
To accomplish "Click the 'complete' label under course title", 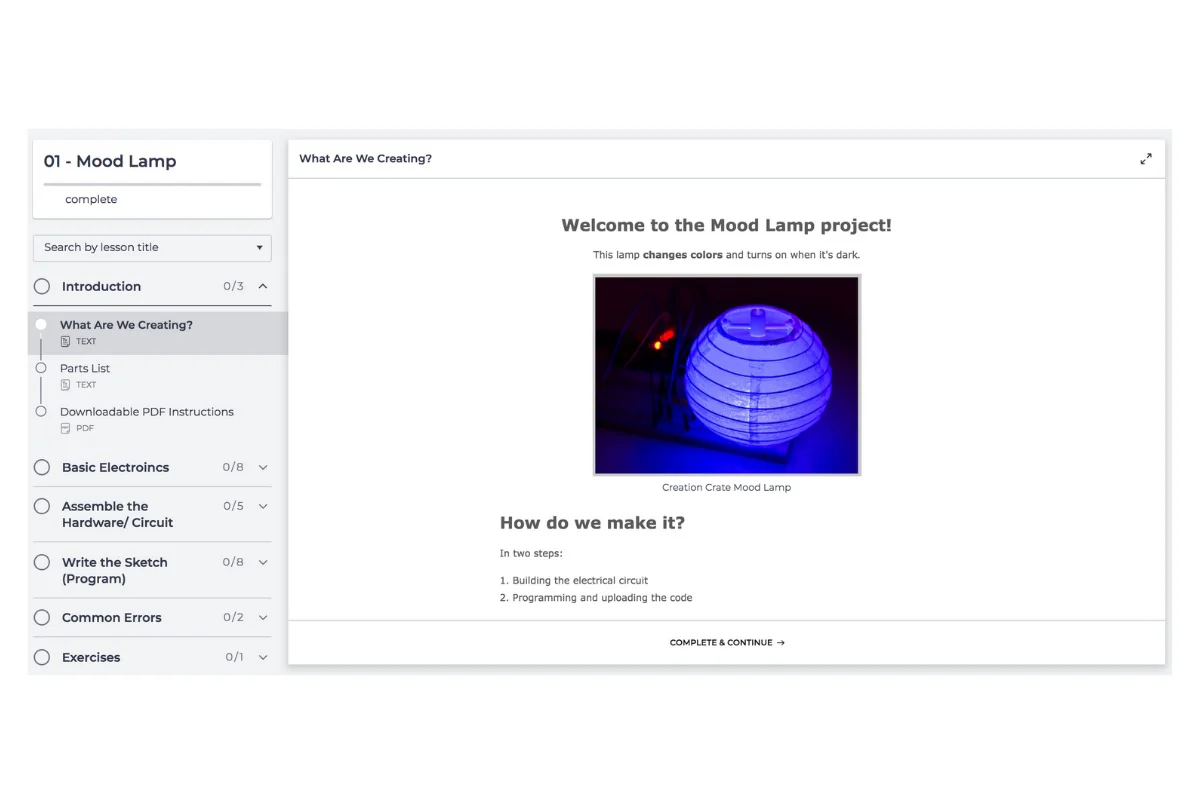I will pos(91,199).
